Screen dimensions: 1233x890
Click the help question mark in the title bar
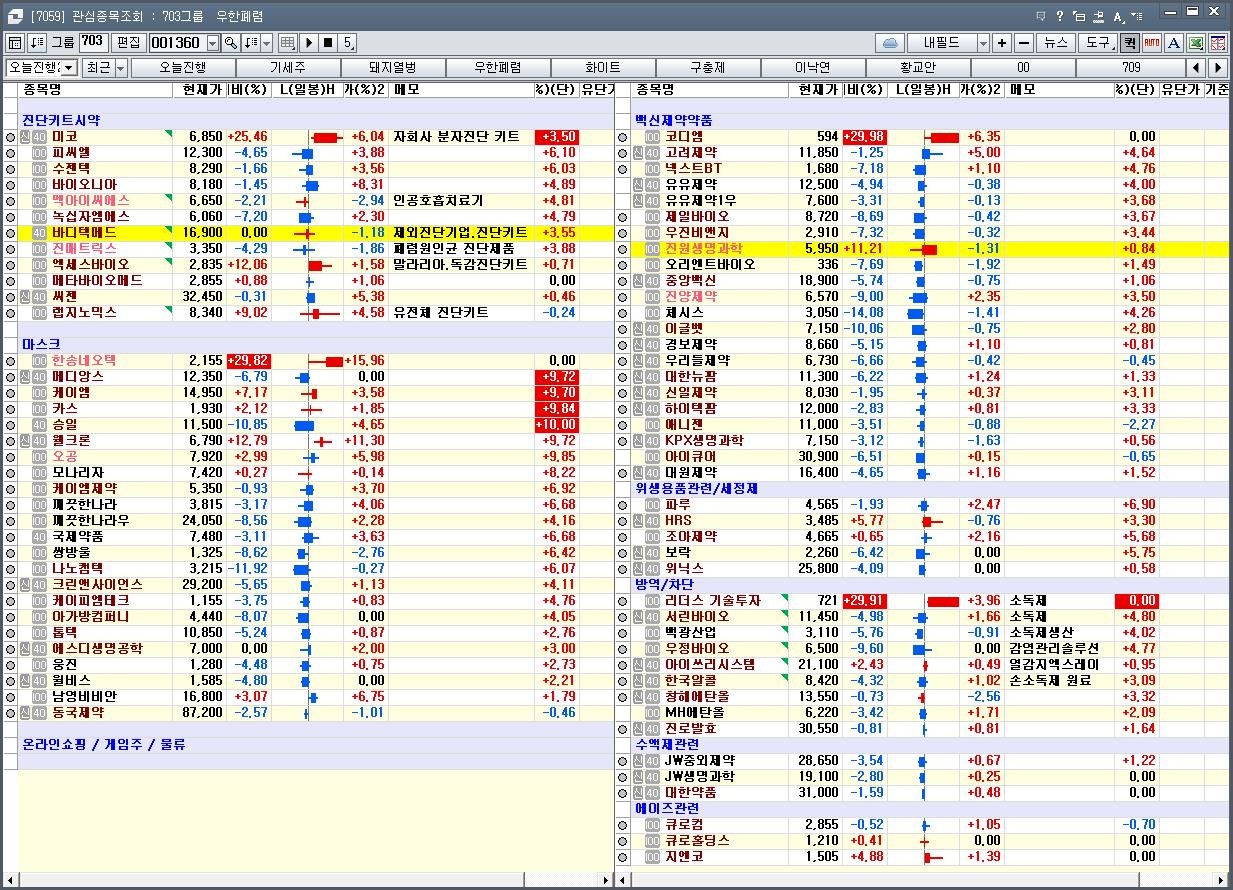[1060, 16]
